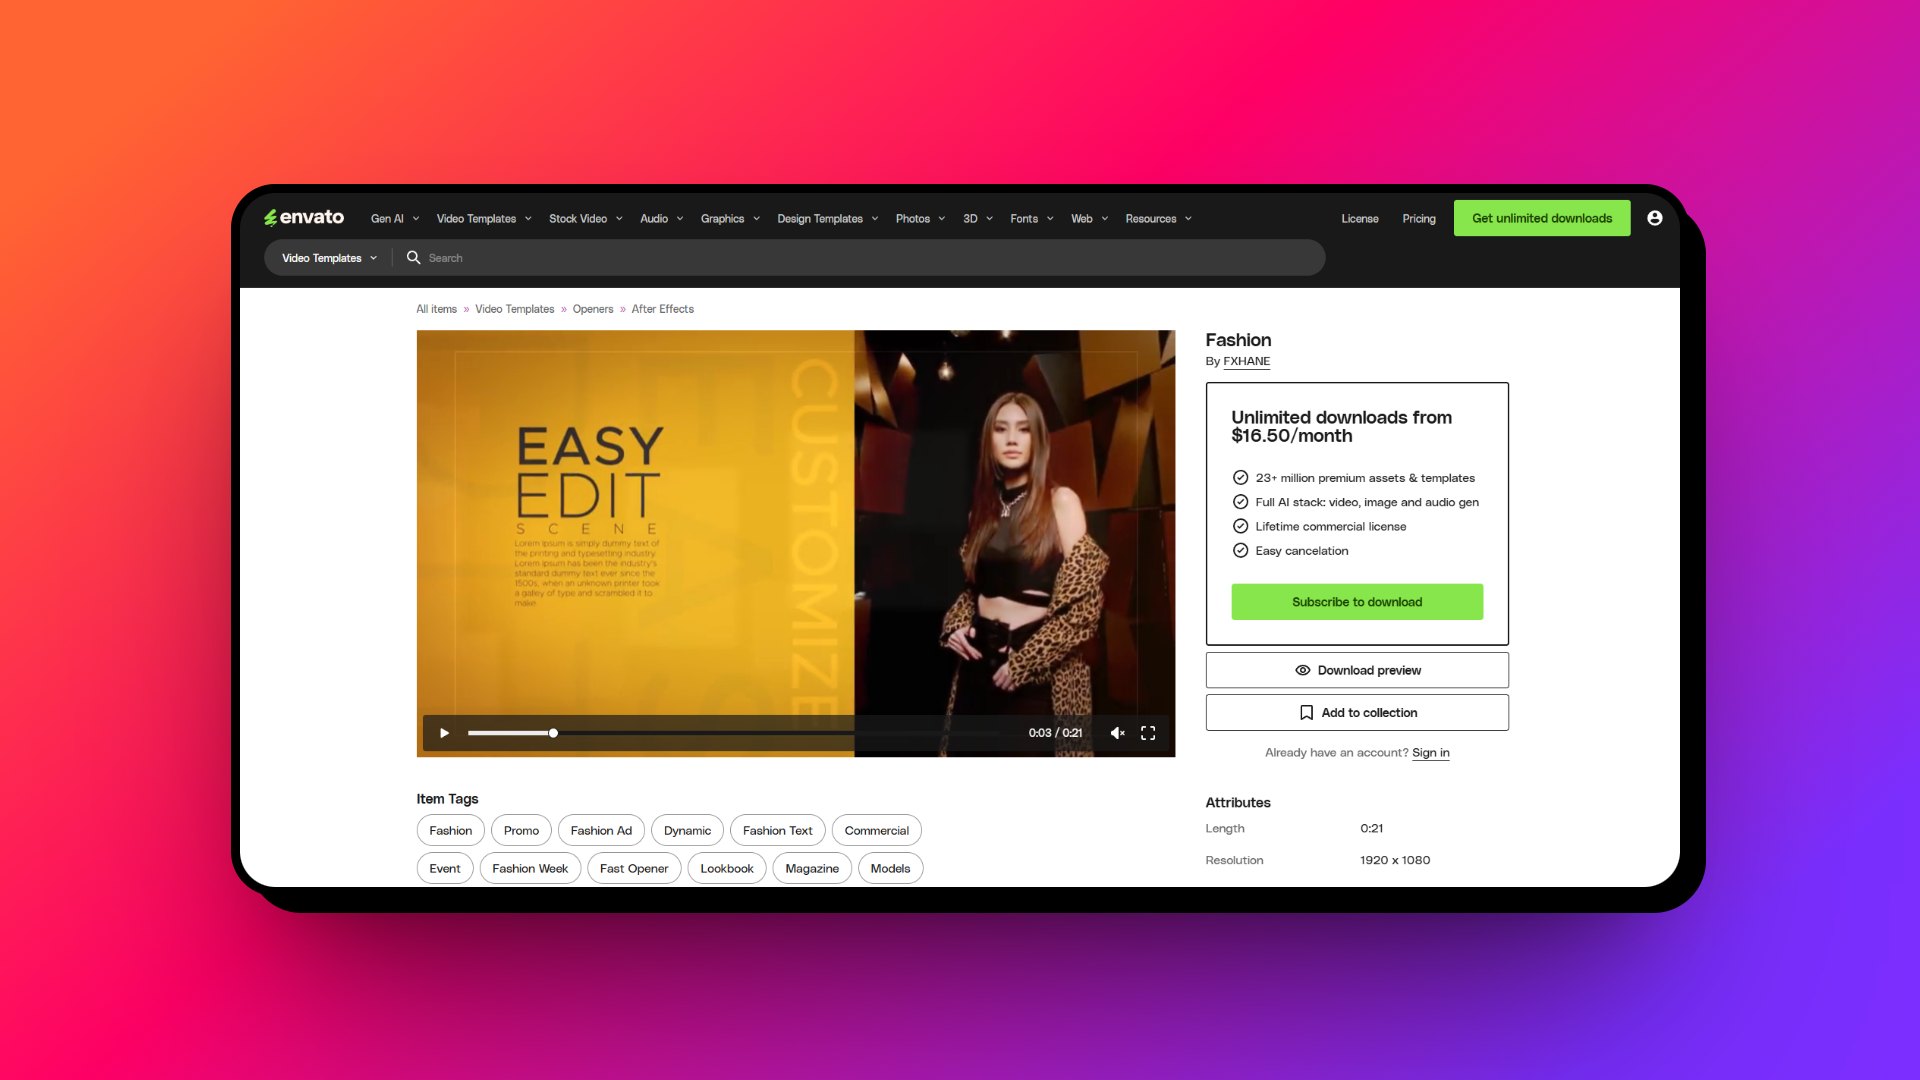Click the bookmark icon on Add to collection
The image size is (1920, 1080).
[1306, 713]
